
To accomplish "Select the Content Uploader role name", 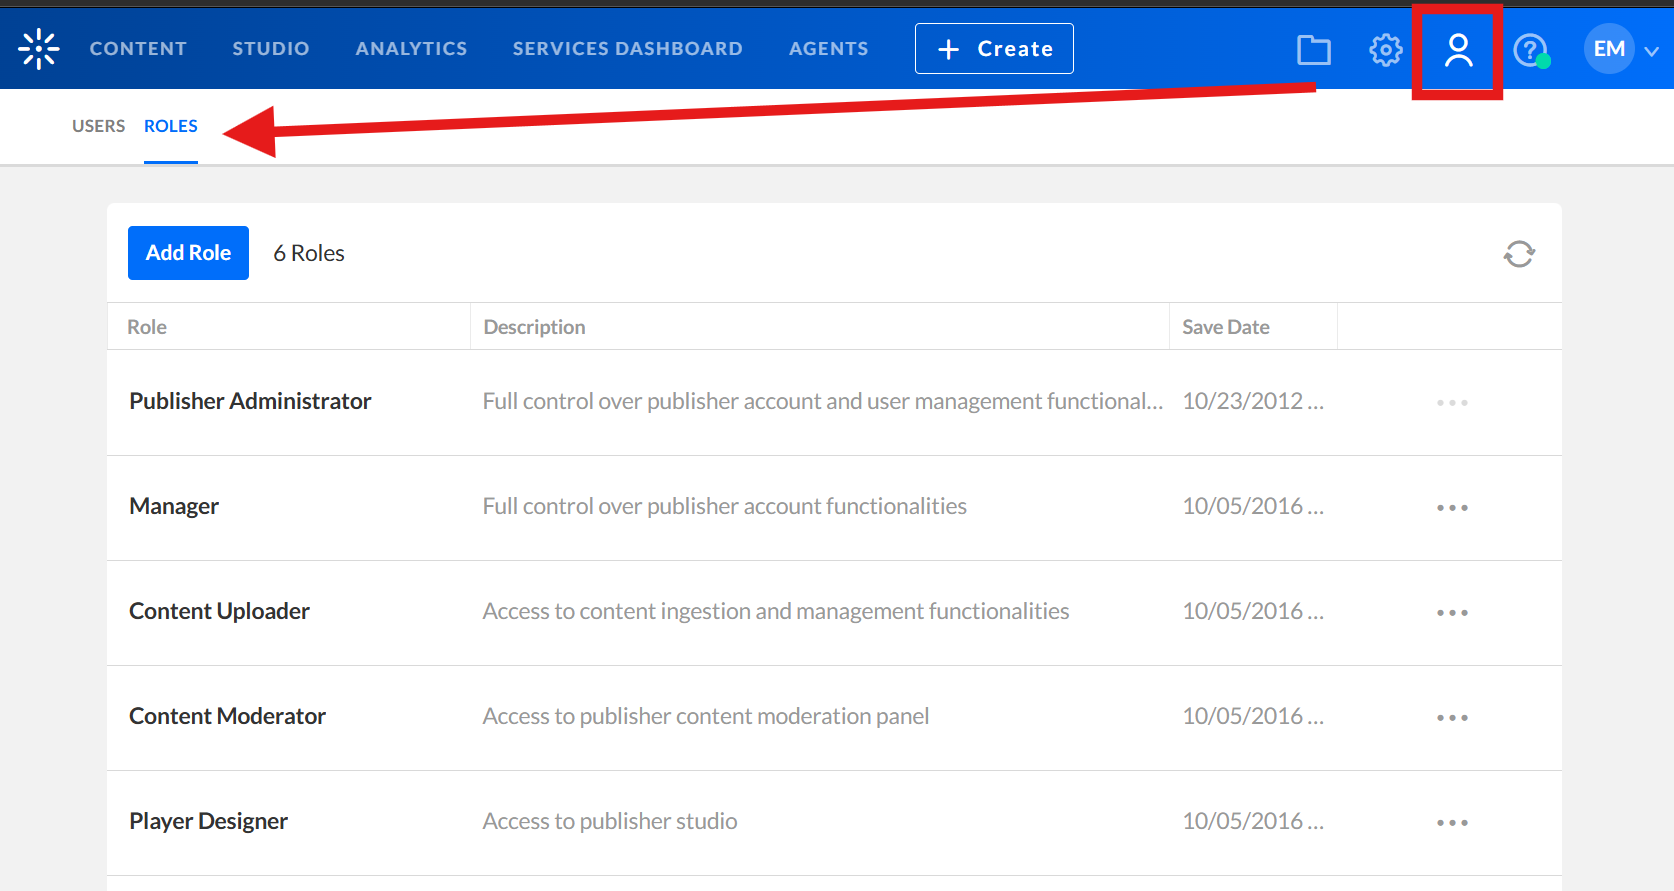I will (219, 611).
